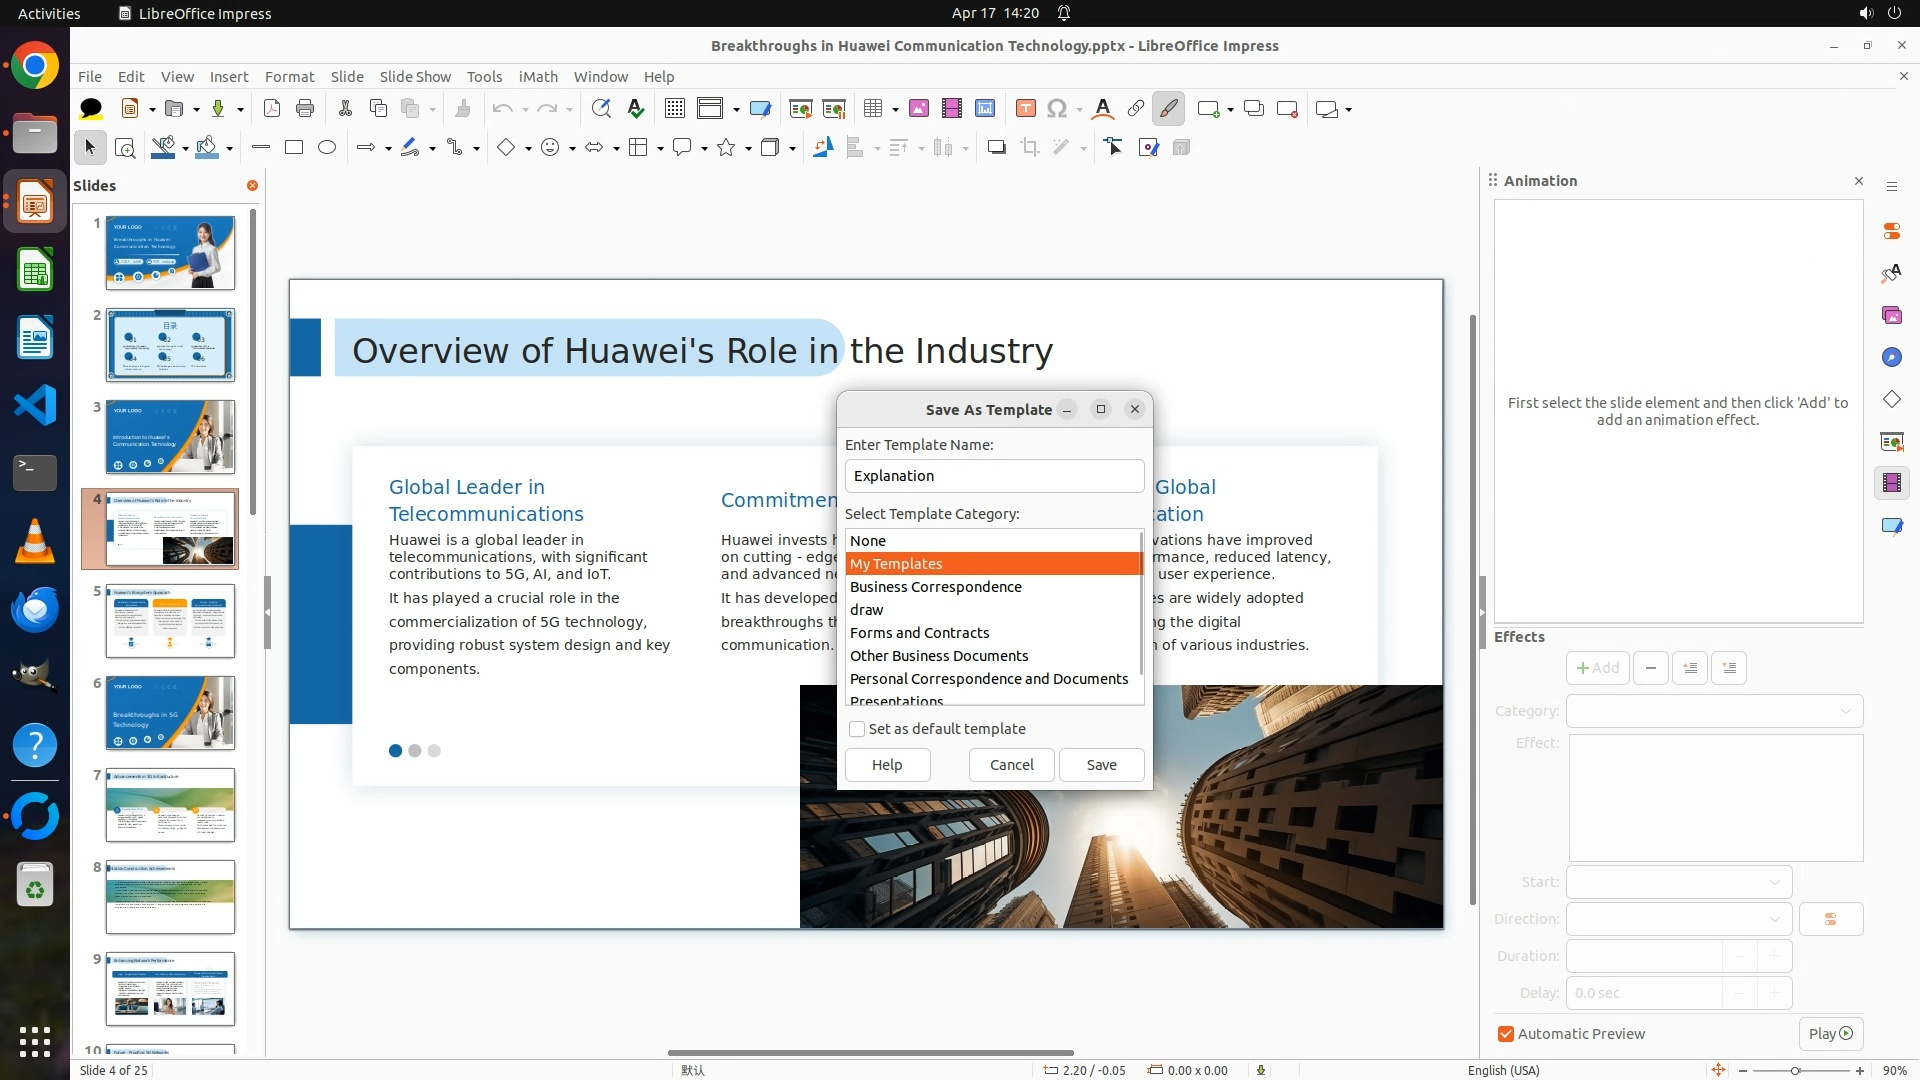Uncheck the Automatic Preview checkbox
Screen dimensions: 1920x1080
[1506, 1034]
